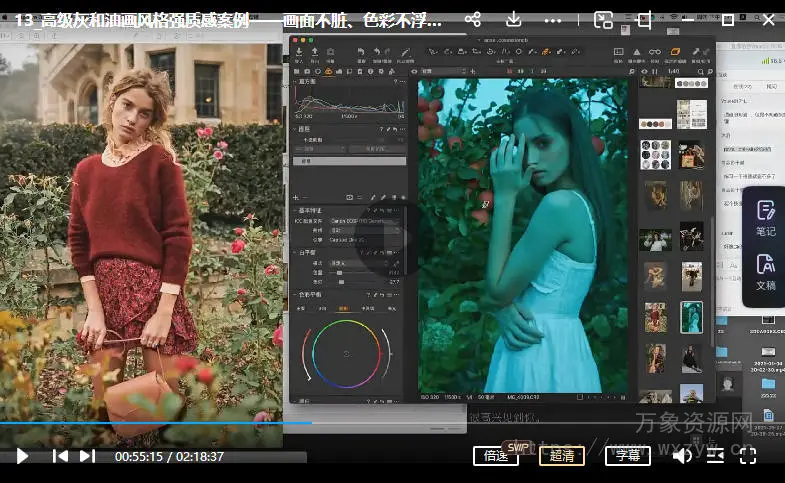Skip to the next video

coord(87,456)
